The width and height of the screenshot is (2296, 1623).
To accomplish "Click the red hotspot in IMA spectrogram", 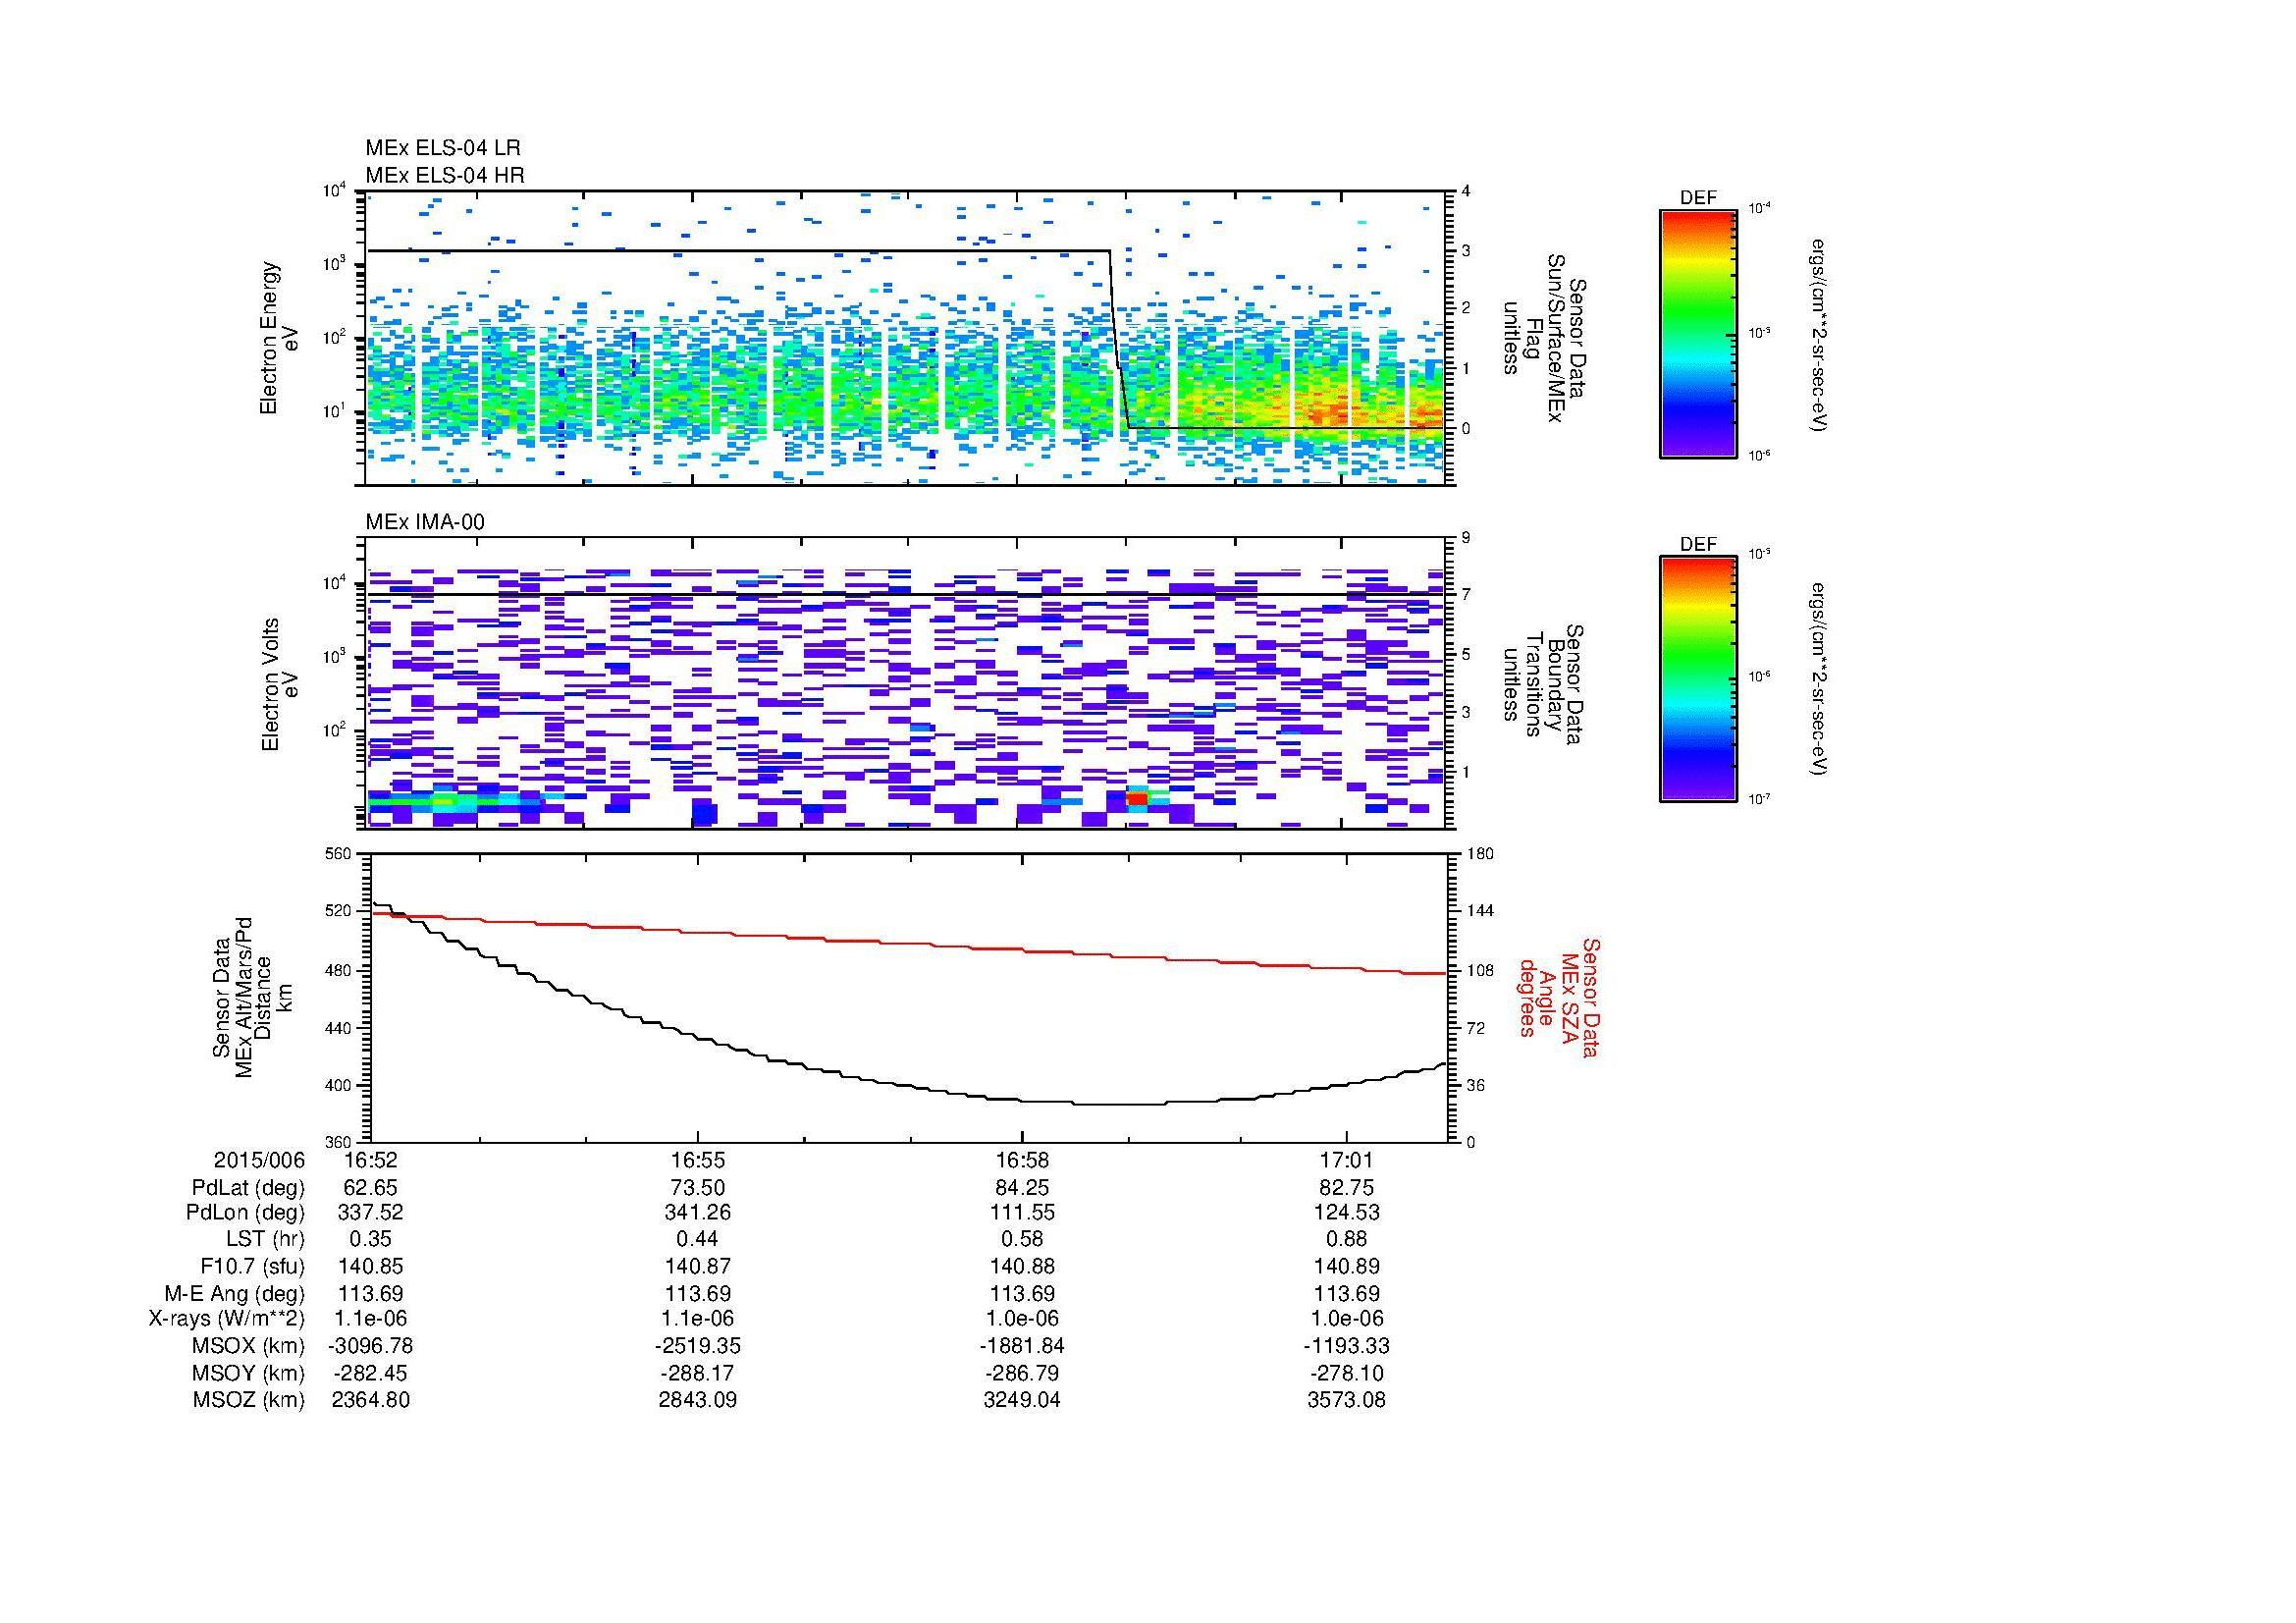I will click(1137, 798).
